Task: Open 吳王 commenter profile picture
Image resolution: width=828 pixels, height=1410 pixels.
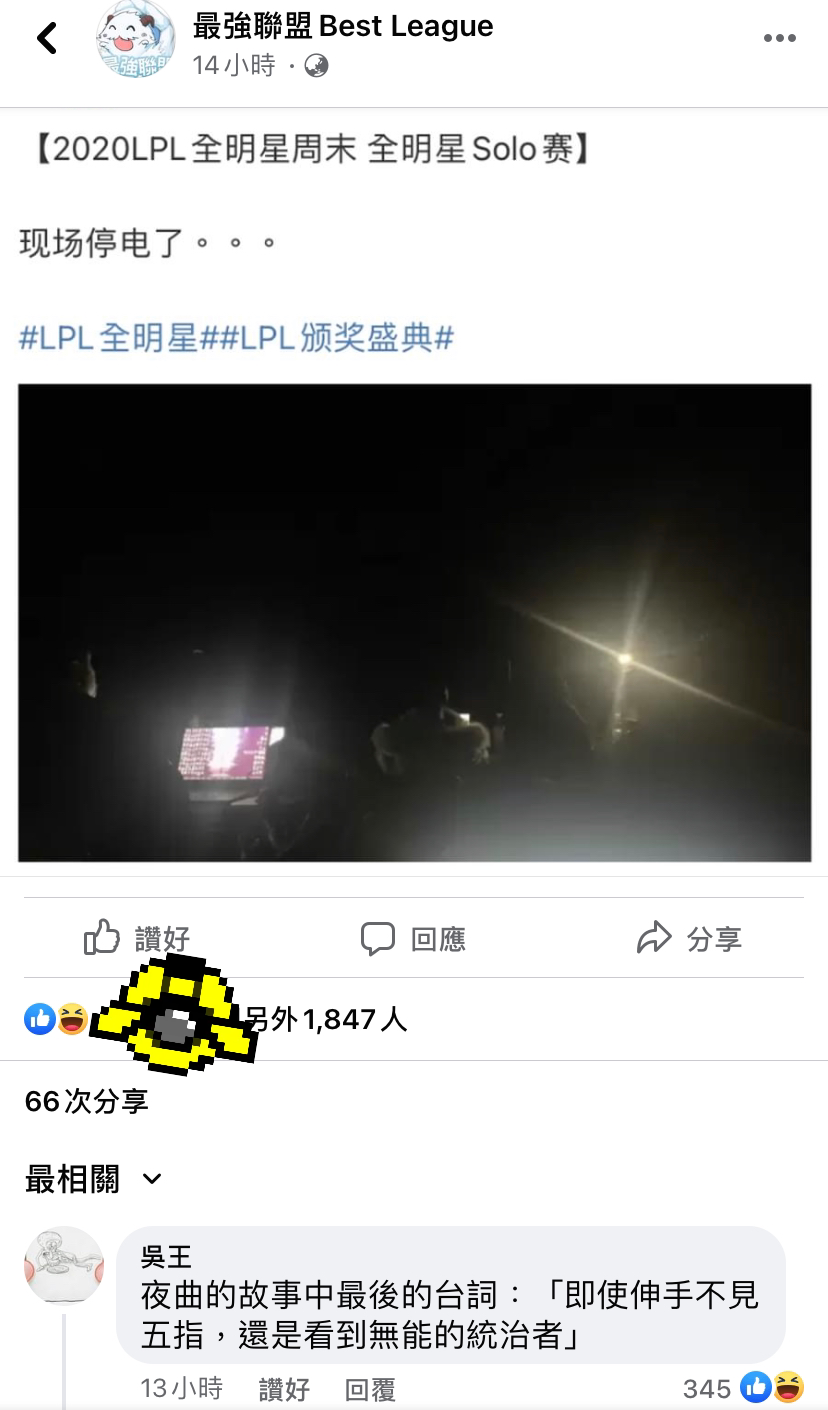Action: point(64,1265)
